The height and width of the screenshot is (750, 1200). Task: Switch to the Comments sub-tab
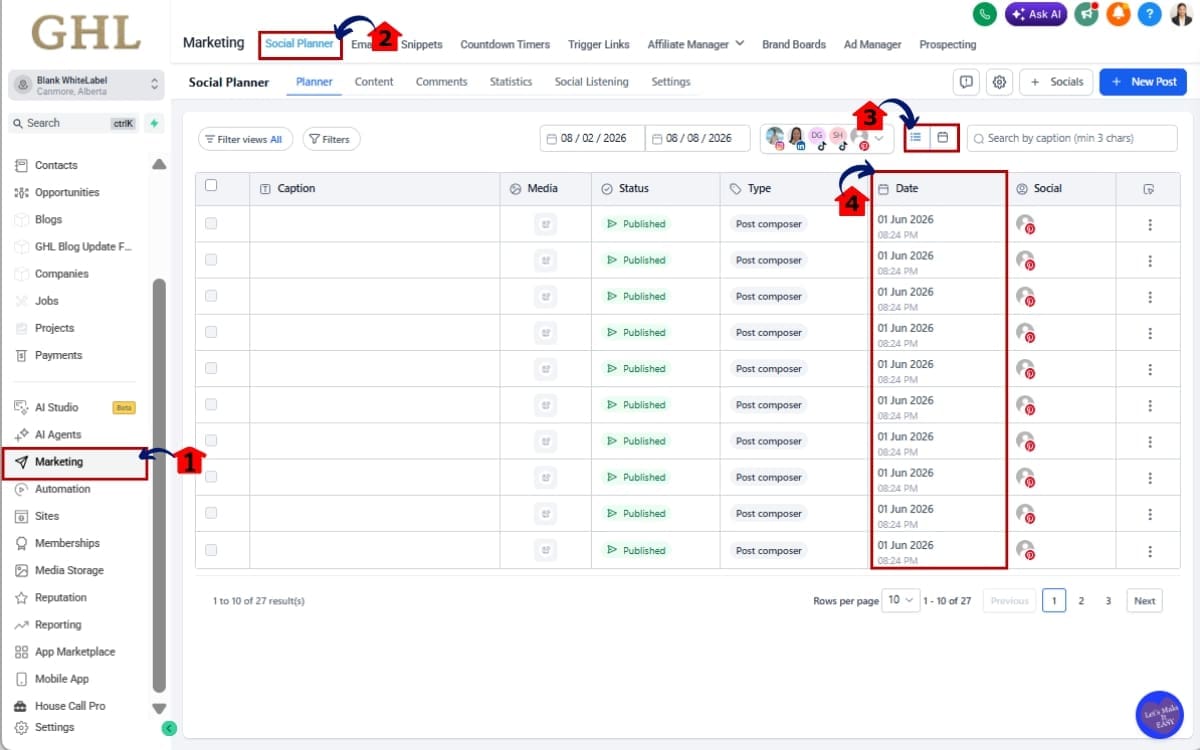[441, 82]
